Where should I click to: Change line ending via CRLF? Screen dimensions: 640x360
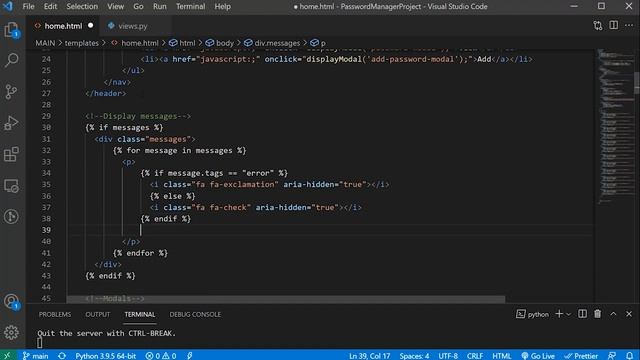[x=475, y=356]
